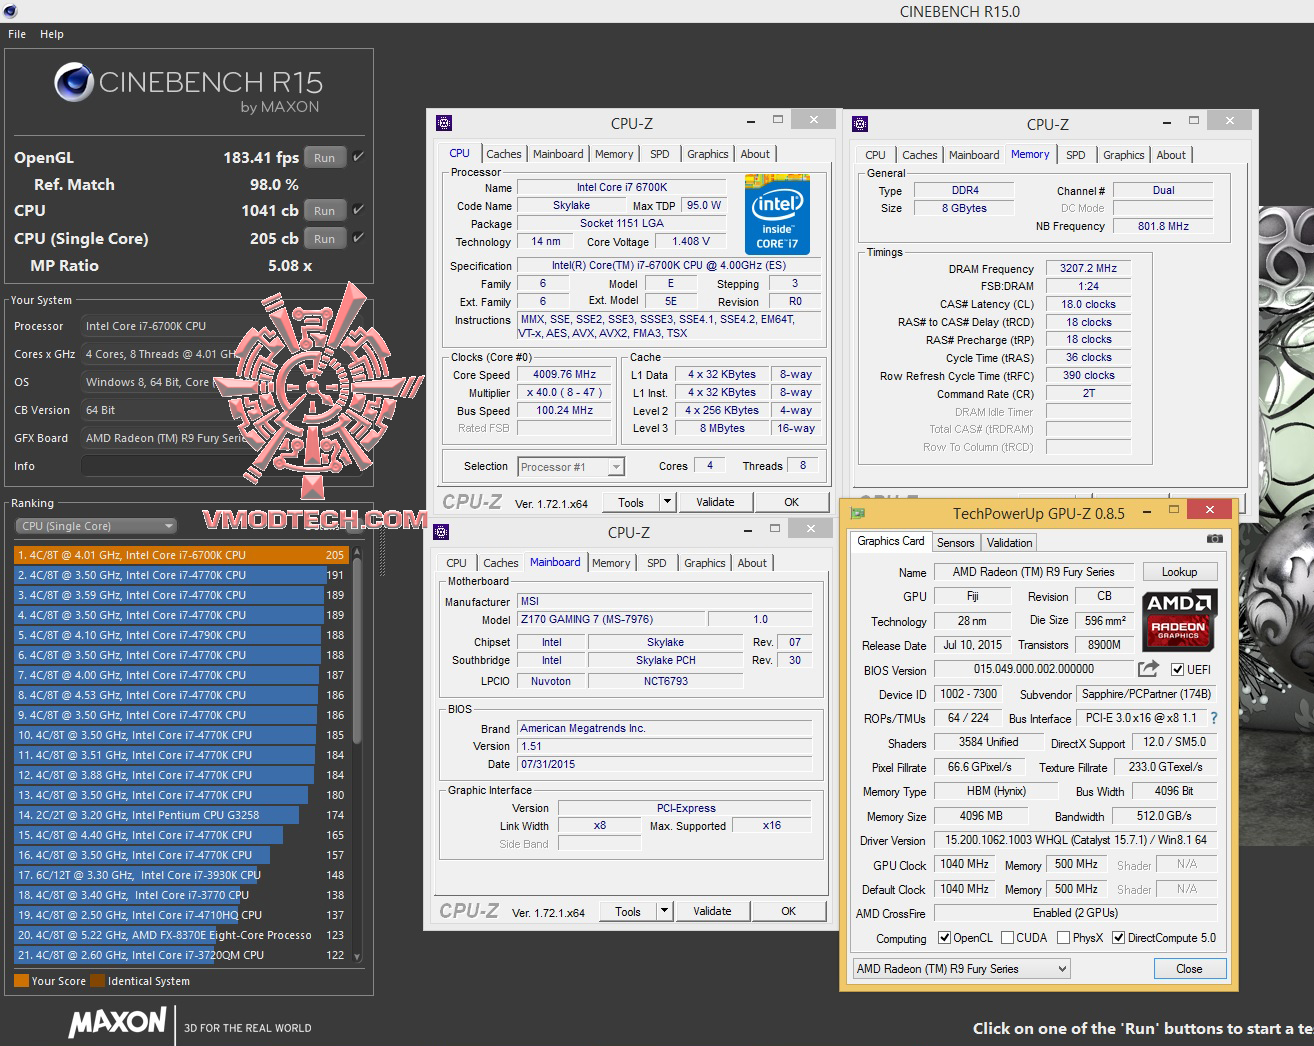Click the CPU-Z icon in the Mainboard tab window title bar
The image size is (1314, 1046).
tap(441, 531)
